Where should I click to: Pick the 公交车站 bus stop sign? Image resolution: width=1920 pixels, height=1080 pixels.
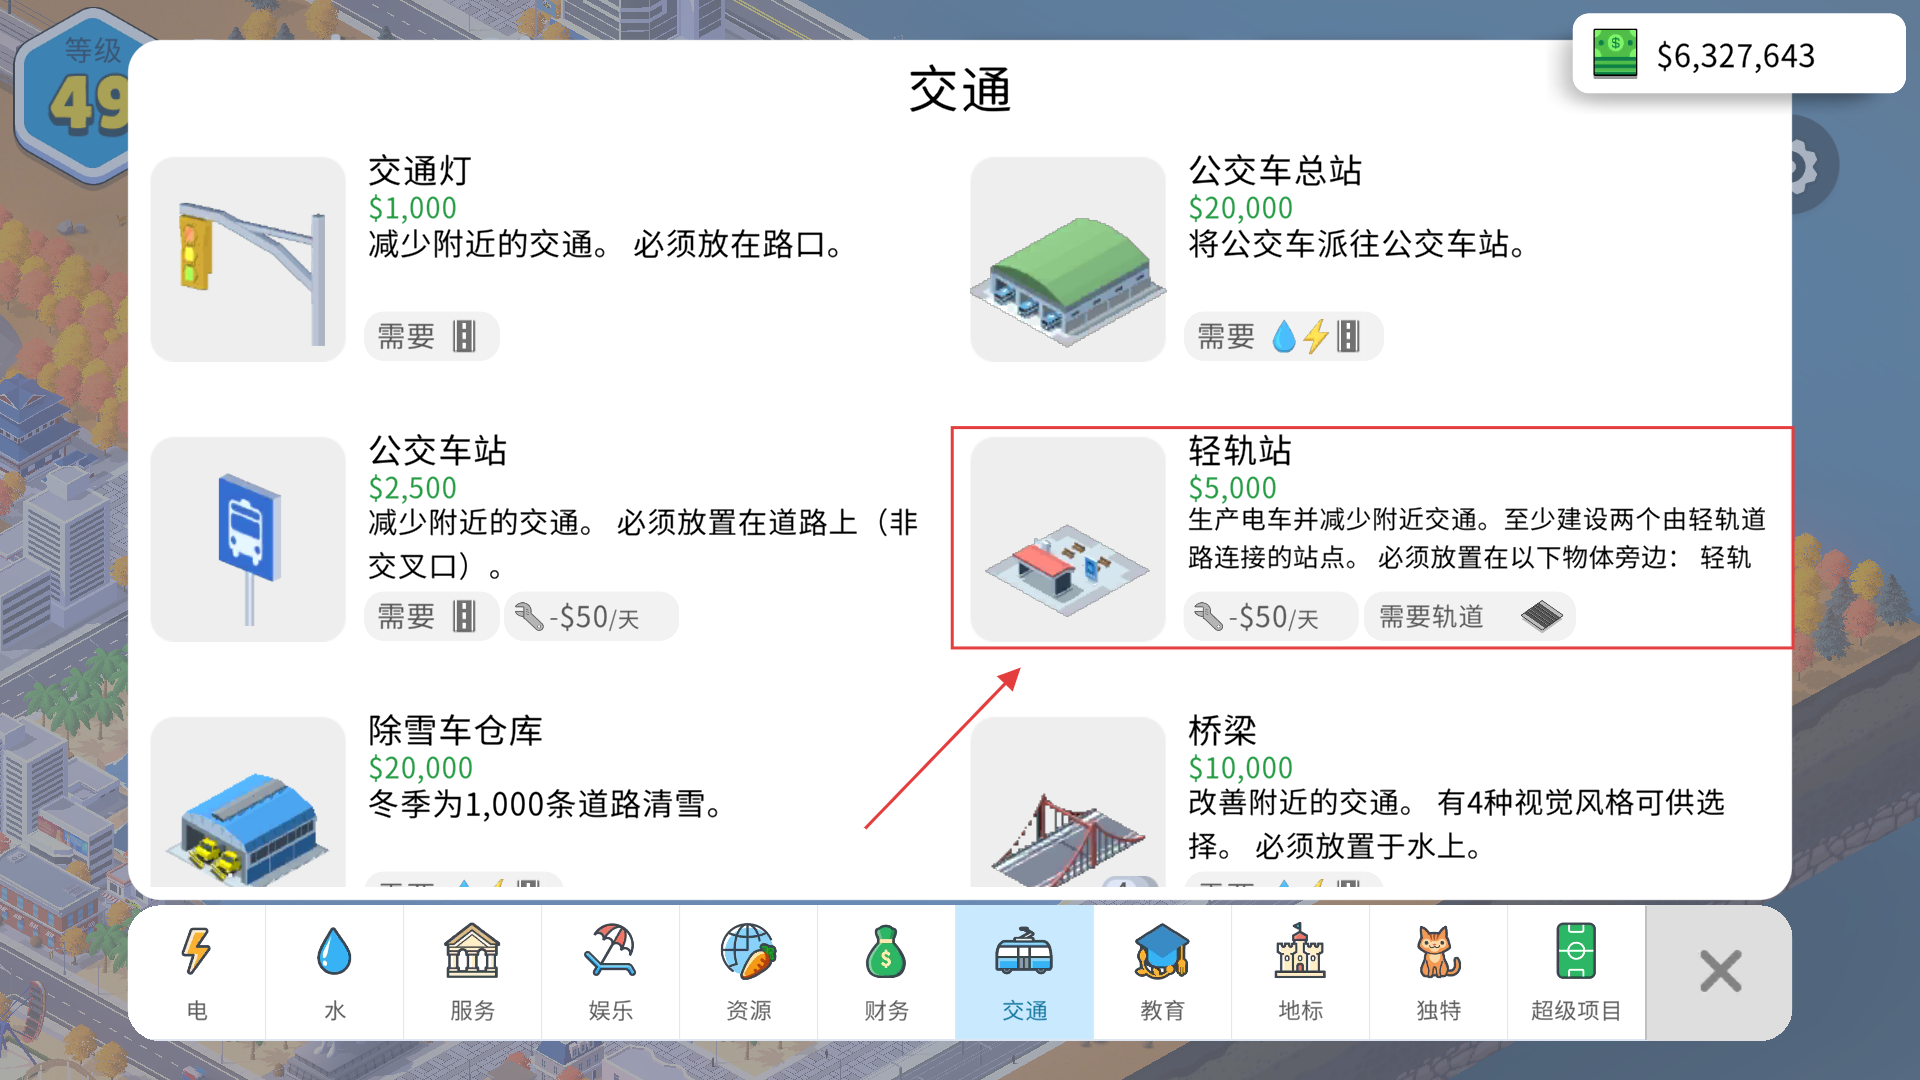click(248, 539)
